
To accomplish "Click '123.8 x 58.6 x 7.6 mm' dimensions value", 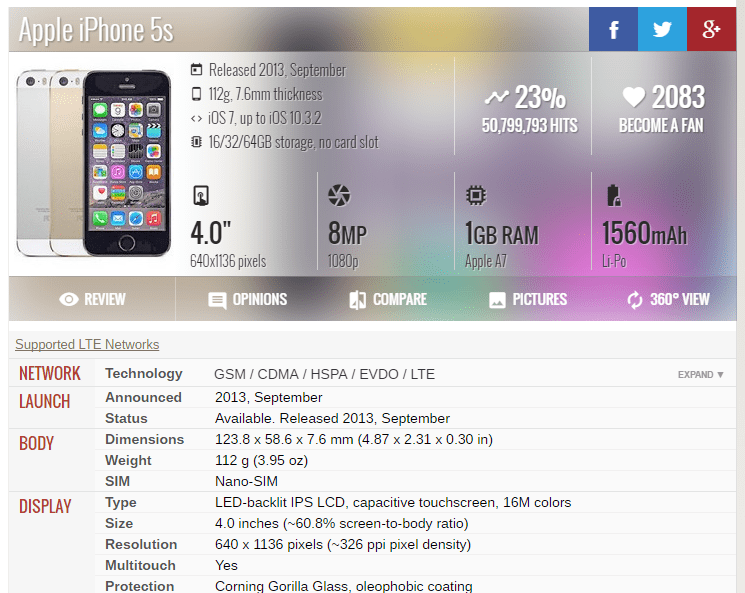I will [x=284, y=440].
